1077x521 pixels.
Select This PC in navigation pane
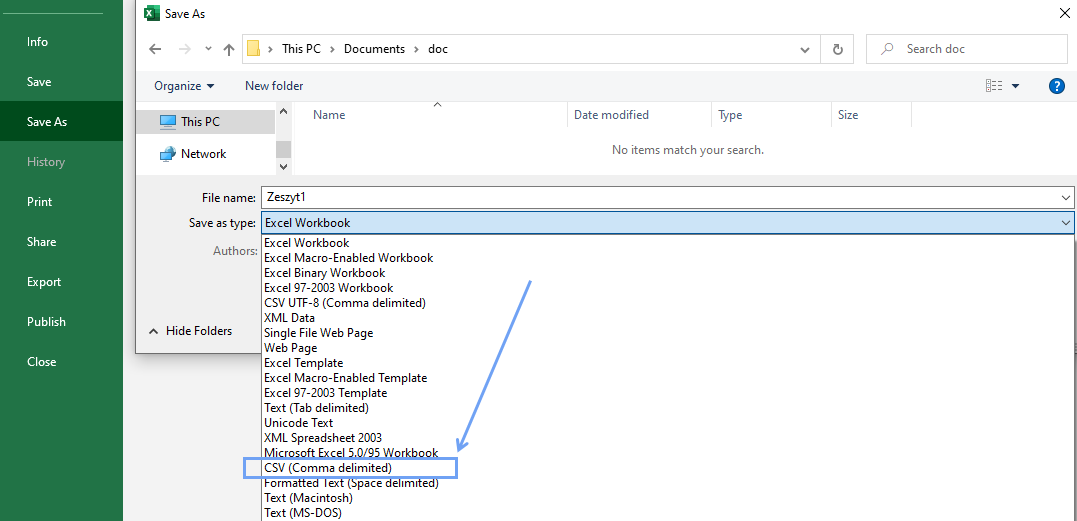point(200,122)
